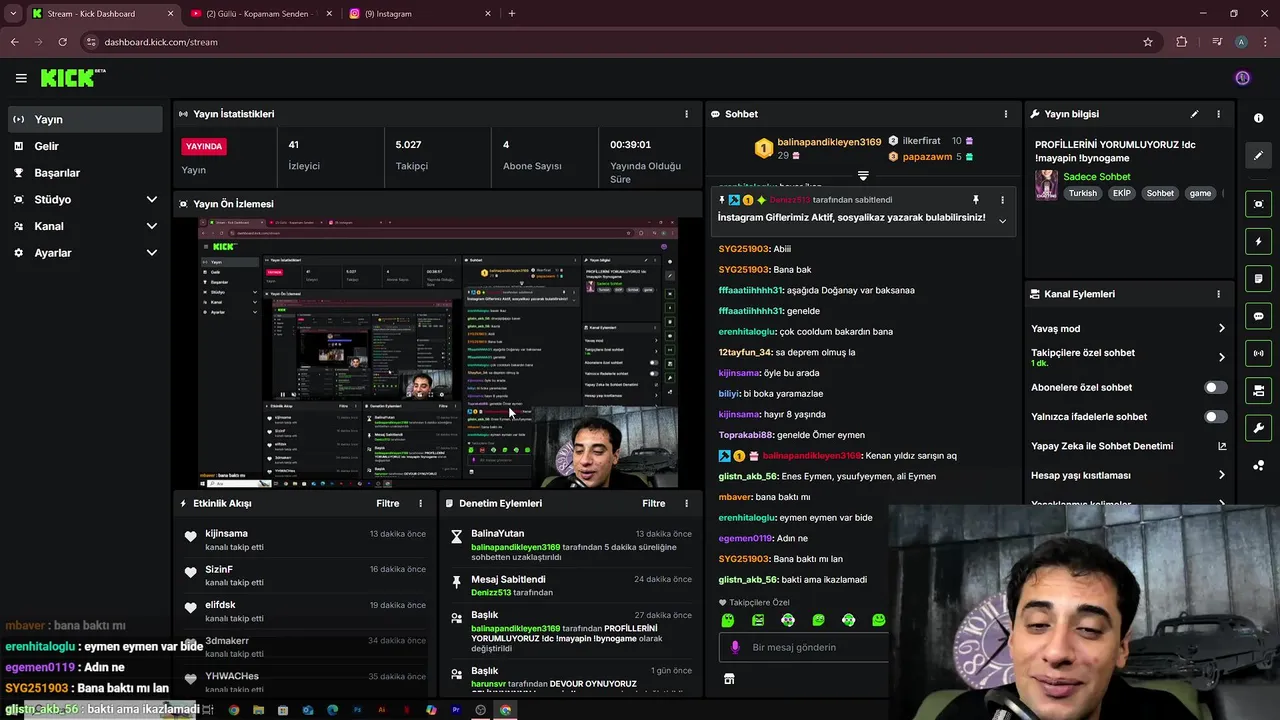The width and height of the screenshot is (1280, 720).
Task: Toggle the channel actions widget icon in sidebar
Action: (x=1258, y=391)
